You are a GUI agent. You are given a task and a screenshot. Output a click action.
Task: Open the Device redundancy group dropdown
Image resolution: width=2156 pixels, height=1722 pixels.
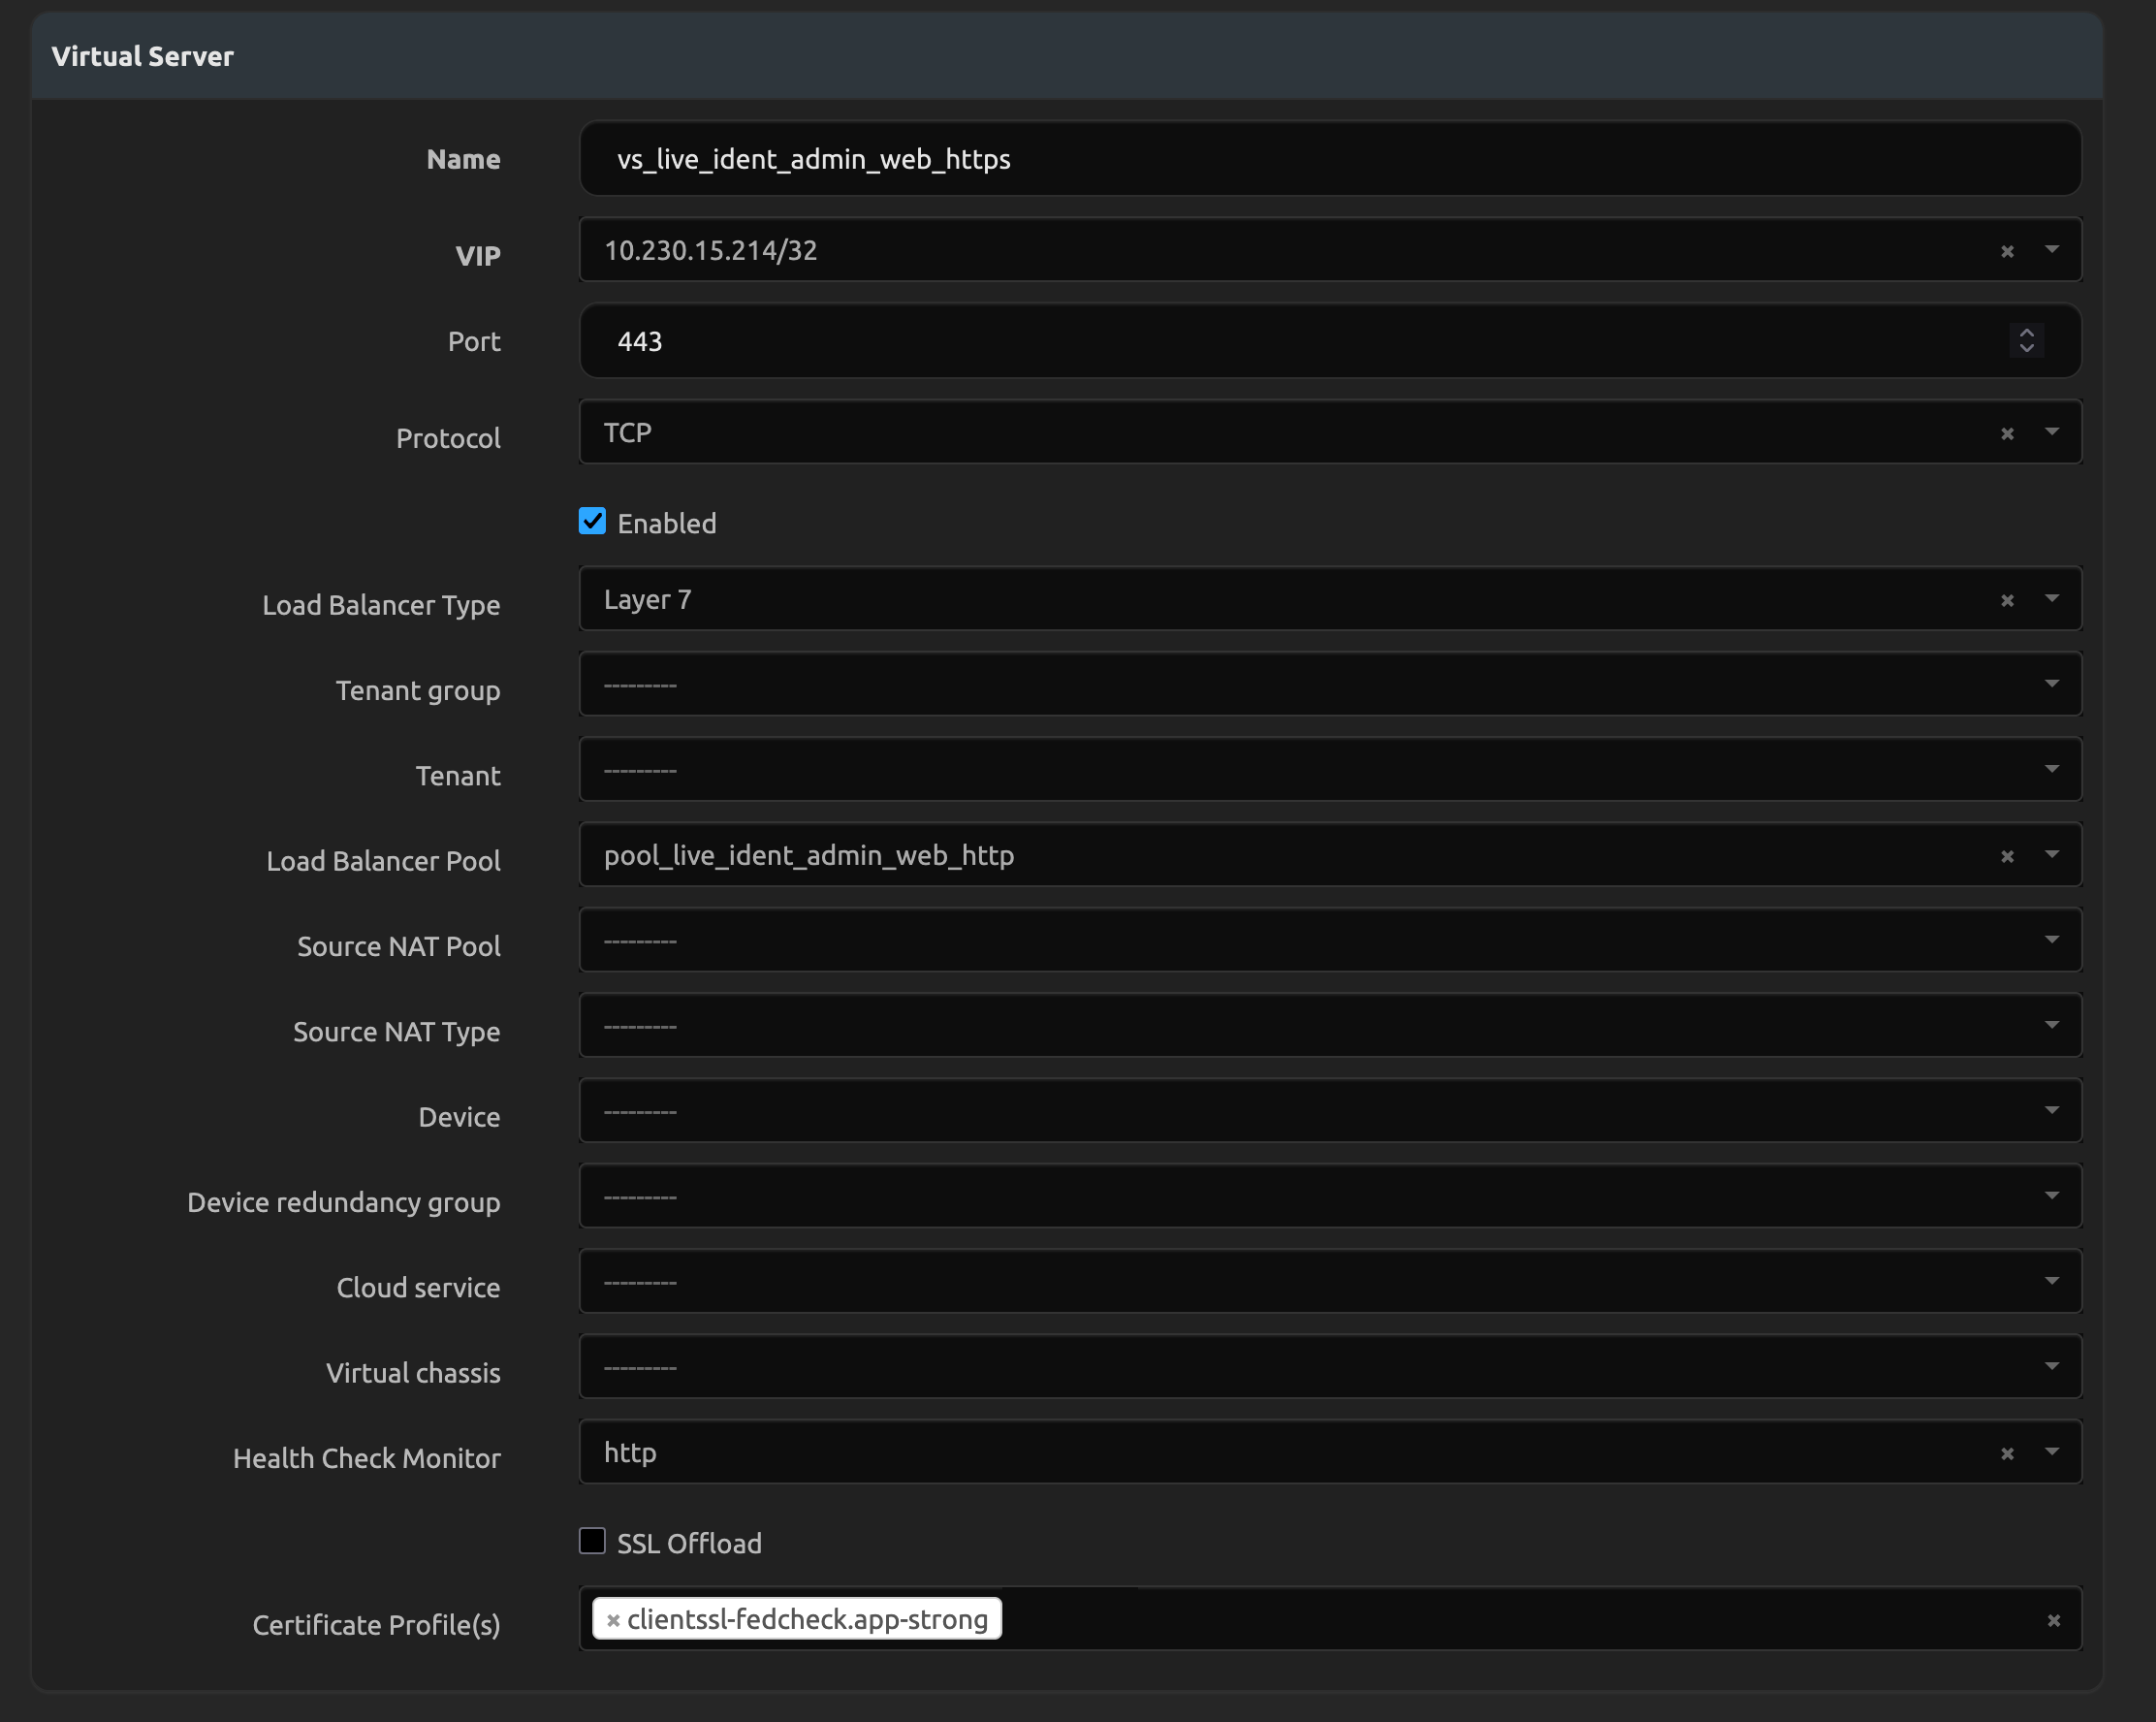tap(2051, 1196)
